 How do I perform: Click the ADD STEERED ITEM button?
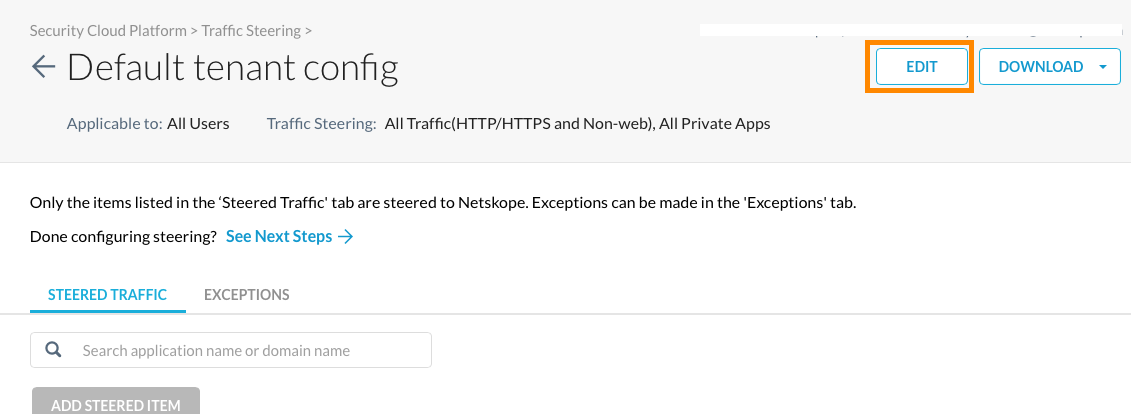point(116,402)
